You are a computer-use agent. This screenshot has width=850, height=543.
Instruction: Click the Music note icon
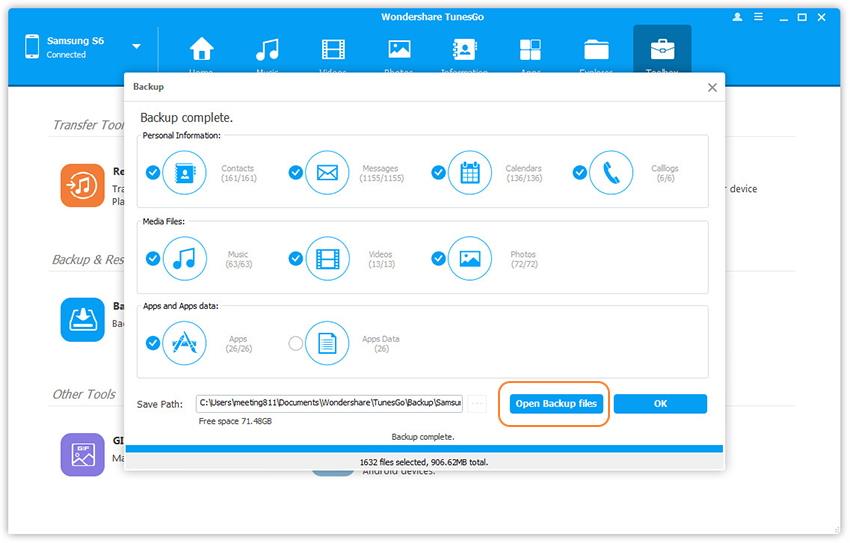click(x=184, y=258)
